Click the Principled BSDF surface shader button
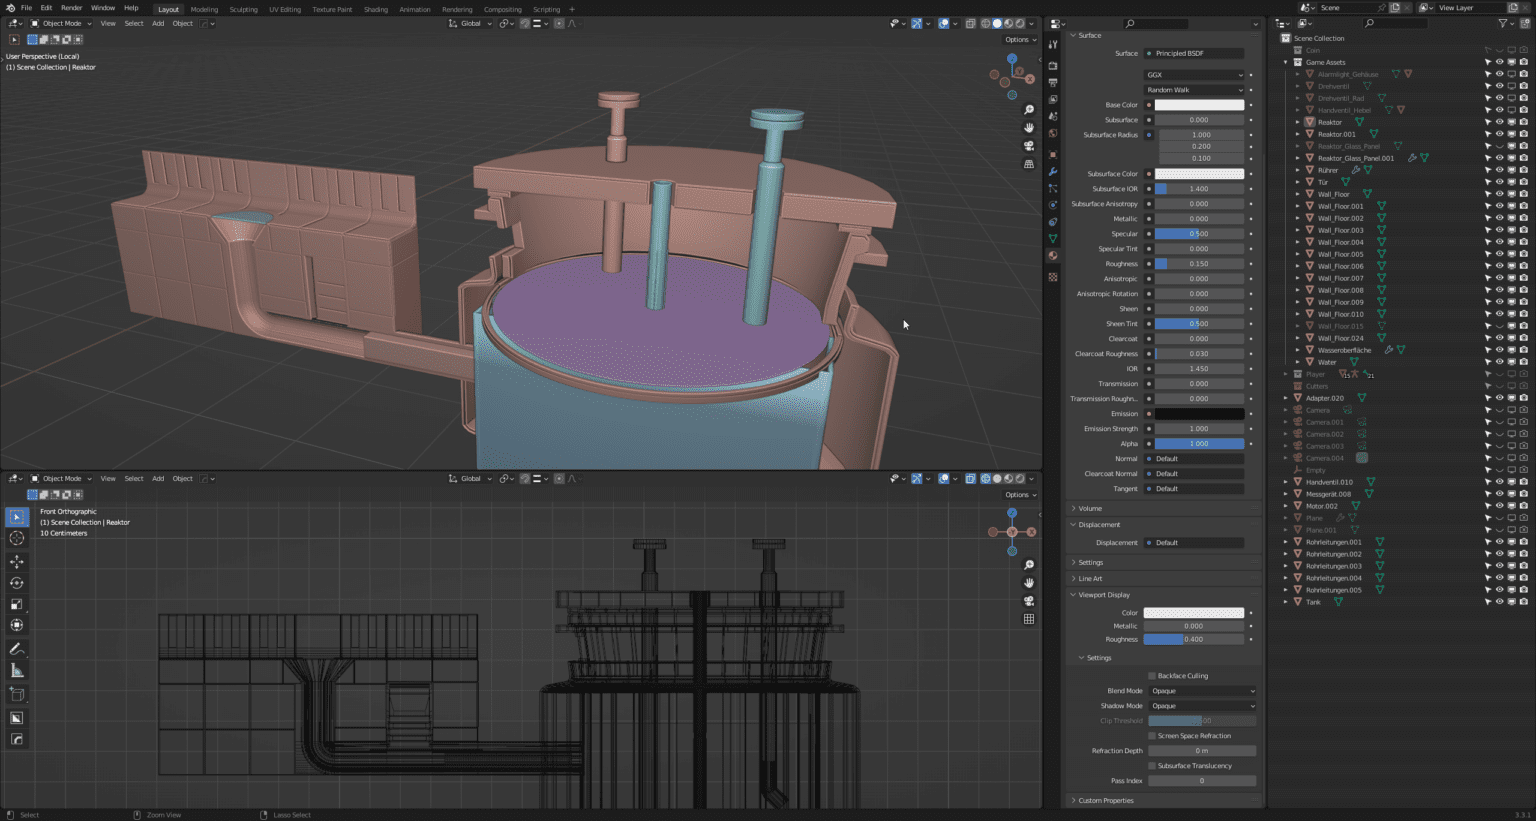 1195,53
